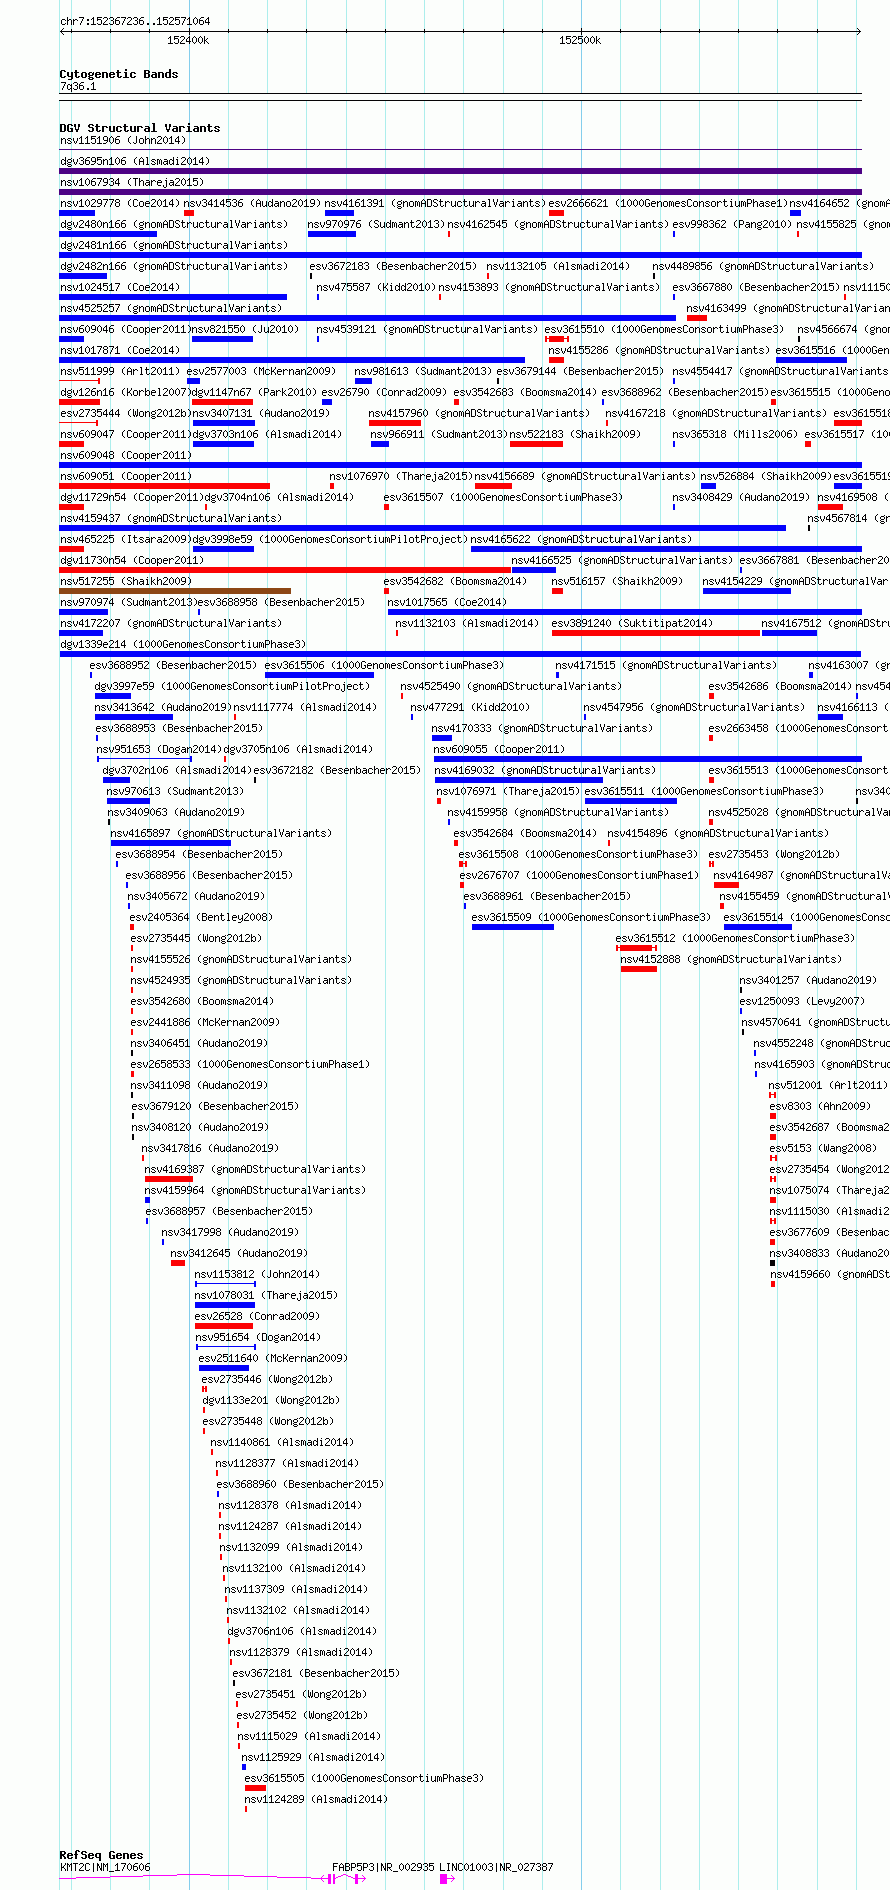
Task: Click esv2405364 (Bentley2008) label
Action: point(201,917)
